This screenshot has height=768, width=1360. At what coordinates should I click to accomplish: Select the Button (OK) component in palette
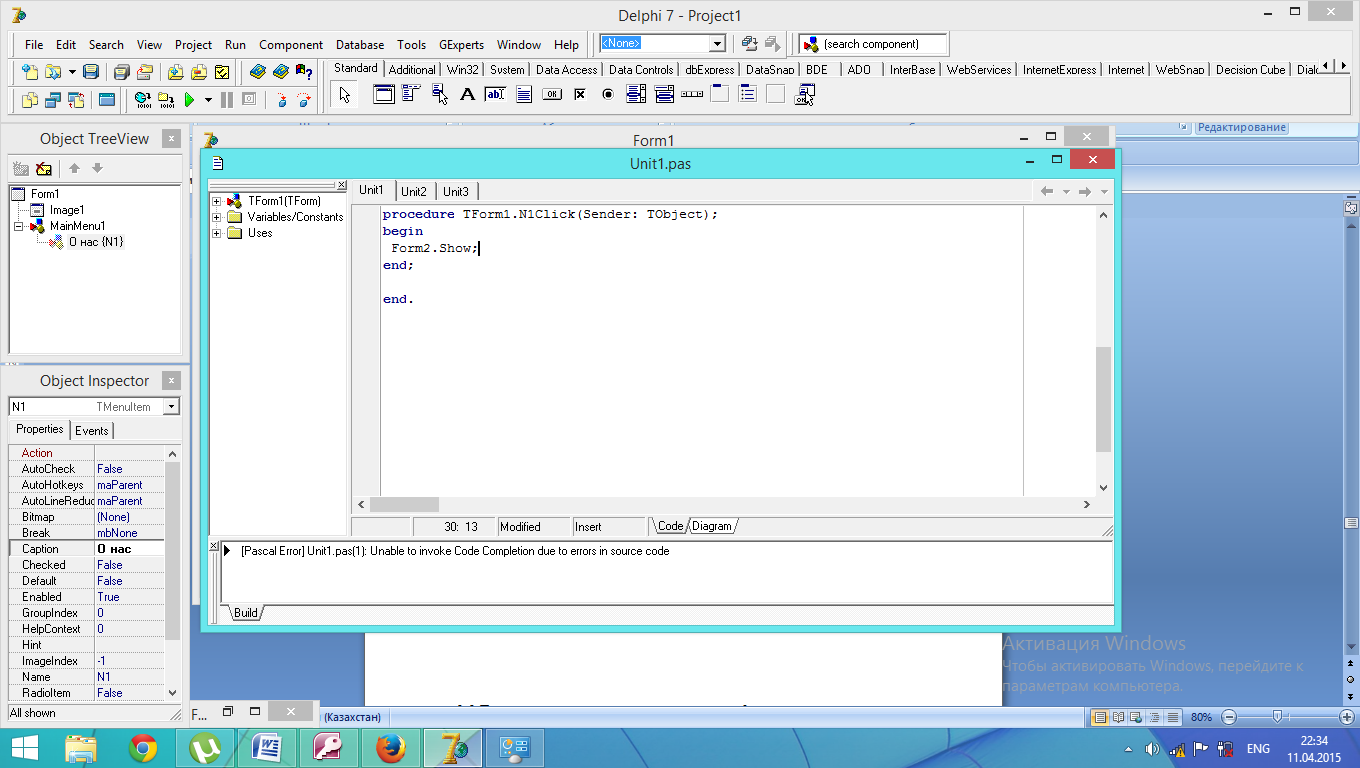click(551, 95)
